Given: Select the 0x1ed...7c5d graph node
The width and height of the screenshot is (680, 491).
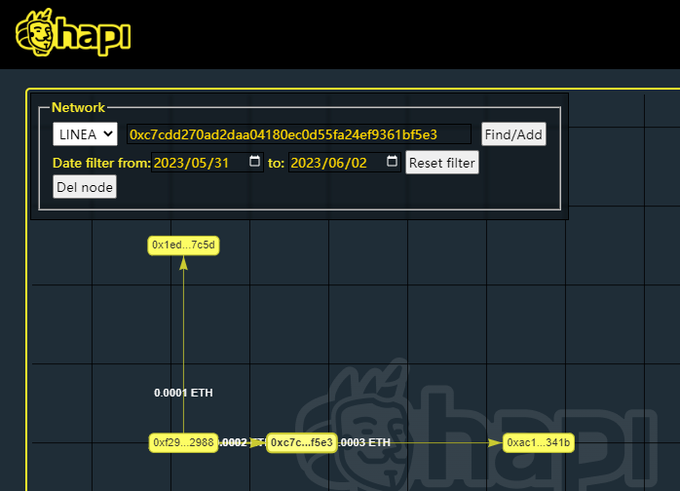Looking at the screenshot, I should point(183,245).
